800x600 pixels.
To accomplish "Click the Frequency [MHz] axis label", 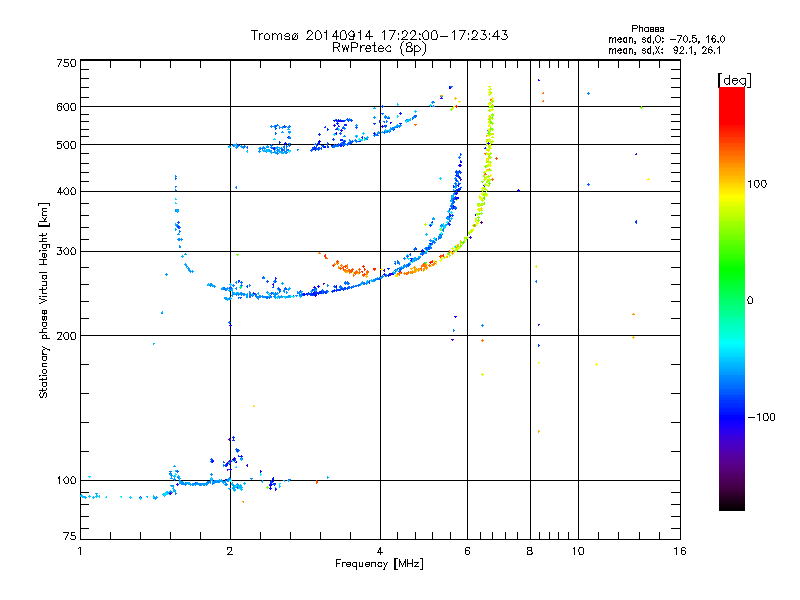I will coord(379,564).
